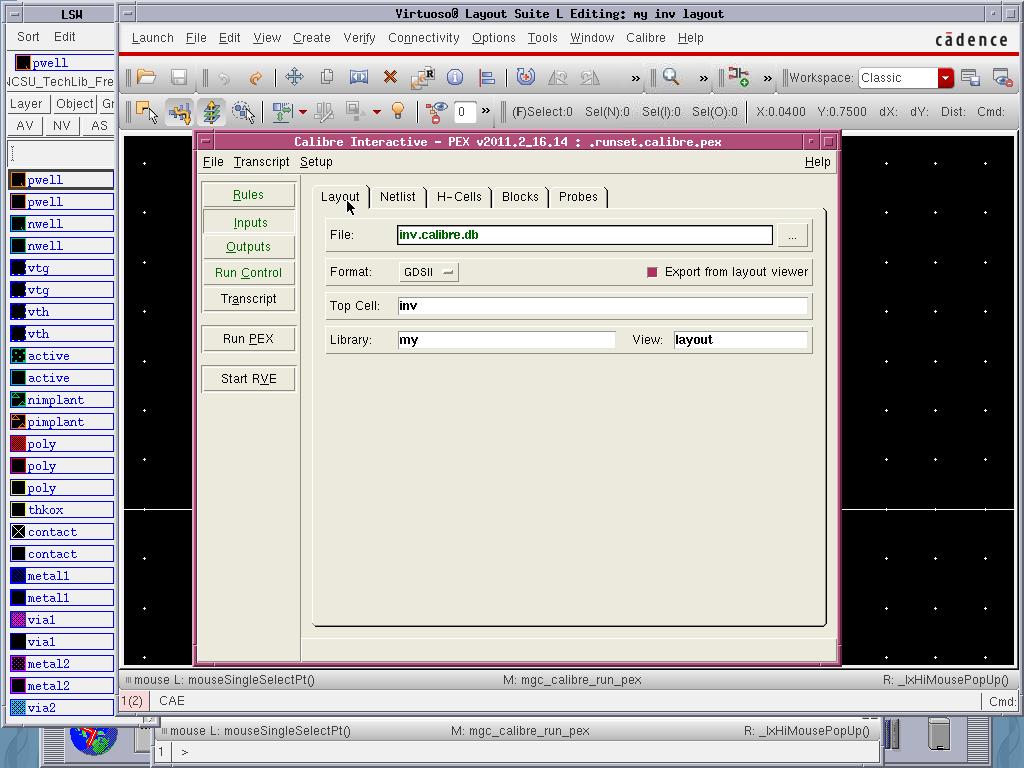This screenshot has height=768, width=1024.
Task: Click the Start RVE button
Action: coord(248,379)
